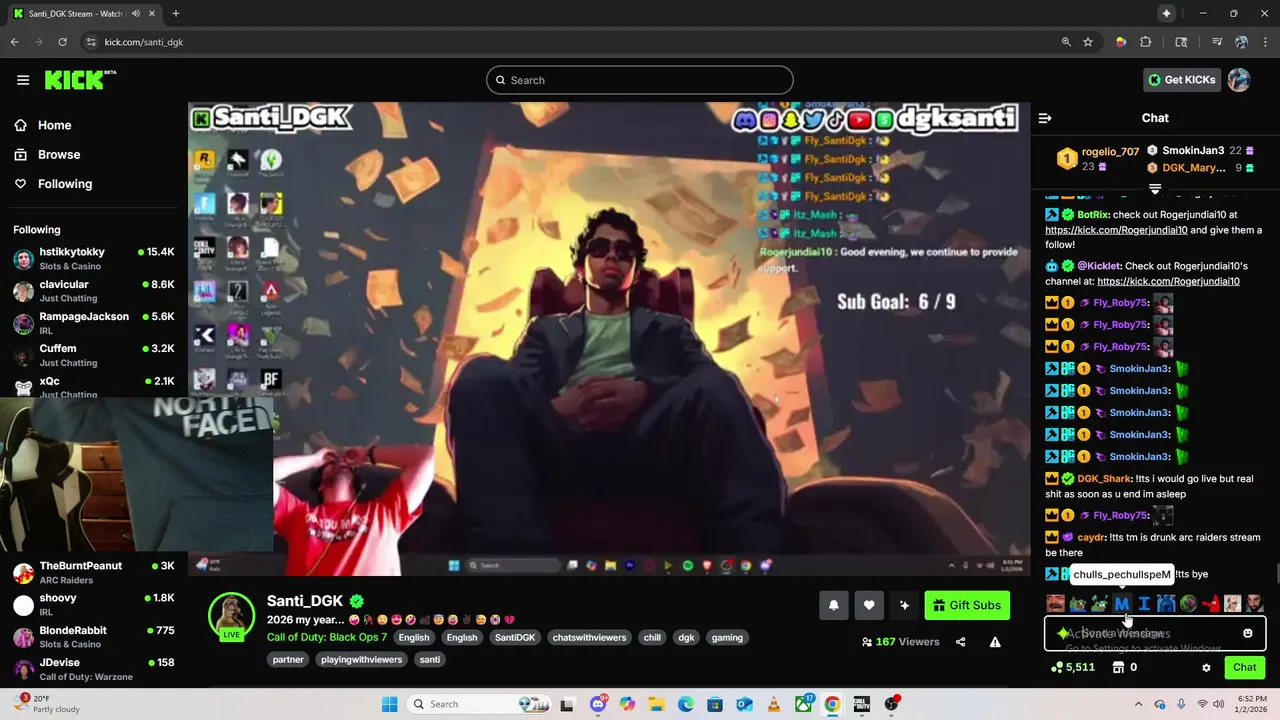Select the chatswithviewers tag

(589, 637)
